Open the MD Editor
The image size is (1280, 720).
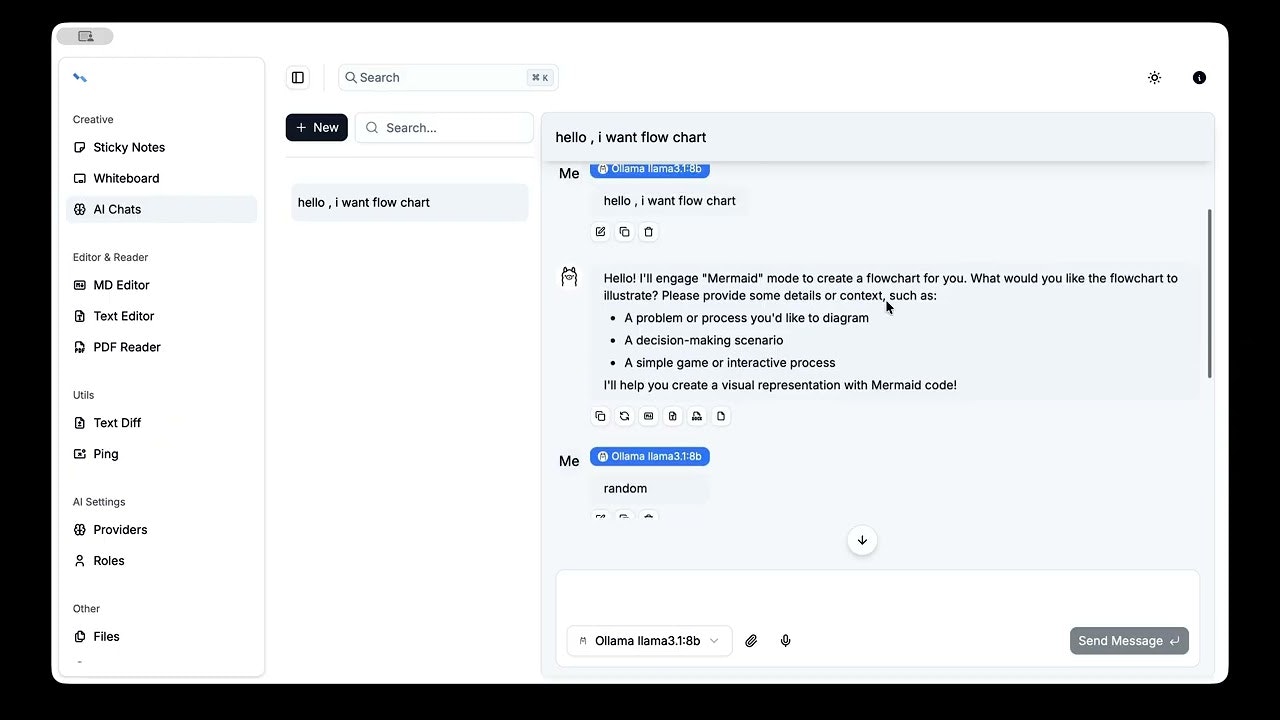(x=161, y=285)
